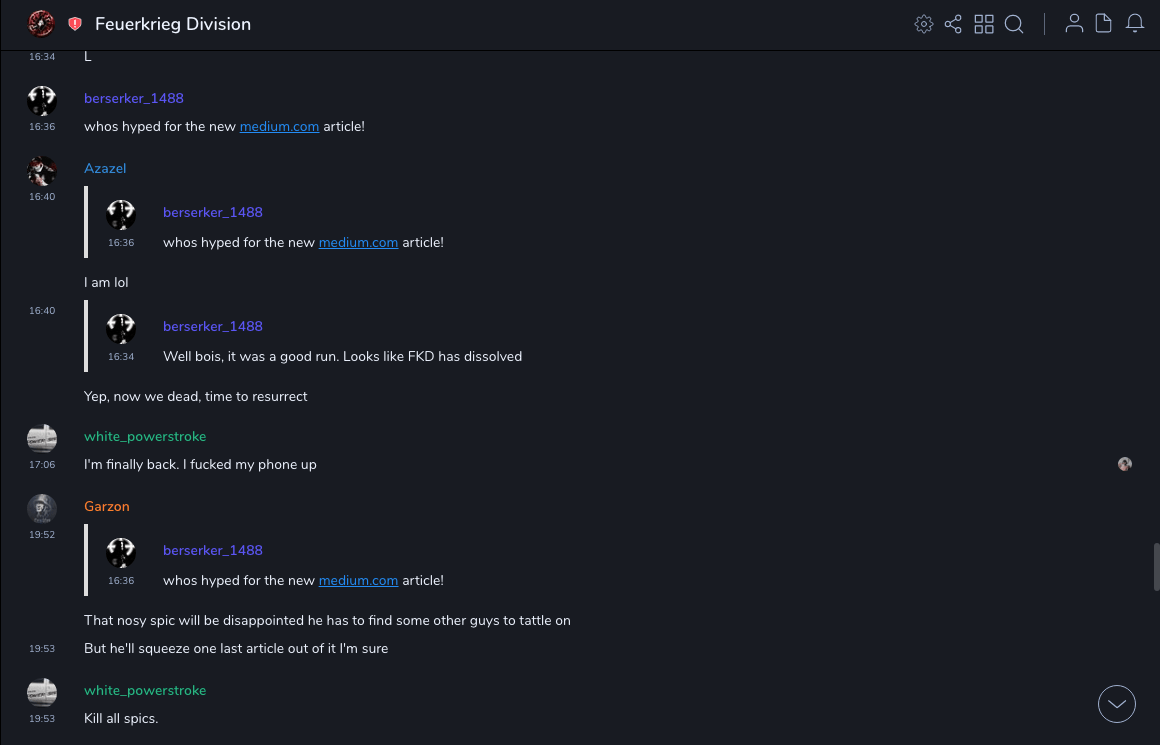Click the red shield badge beside title

(75, 24)
